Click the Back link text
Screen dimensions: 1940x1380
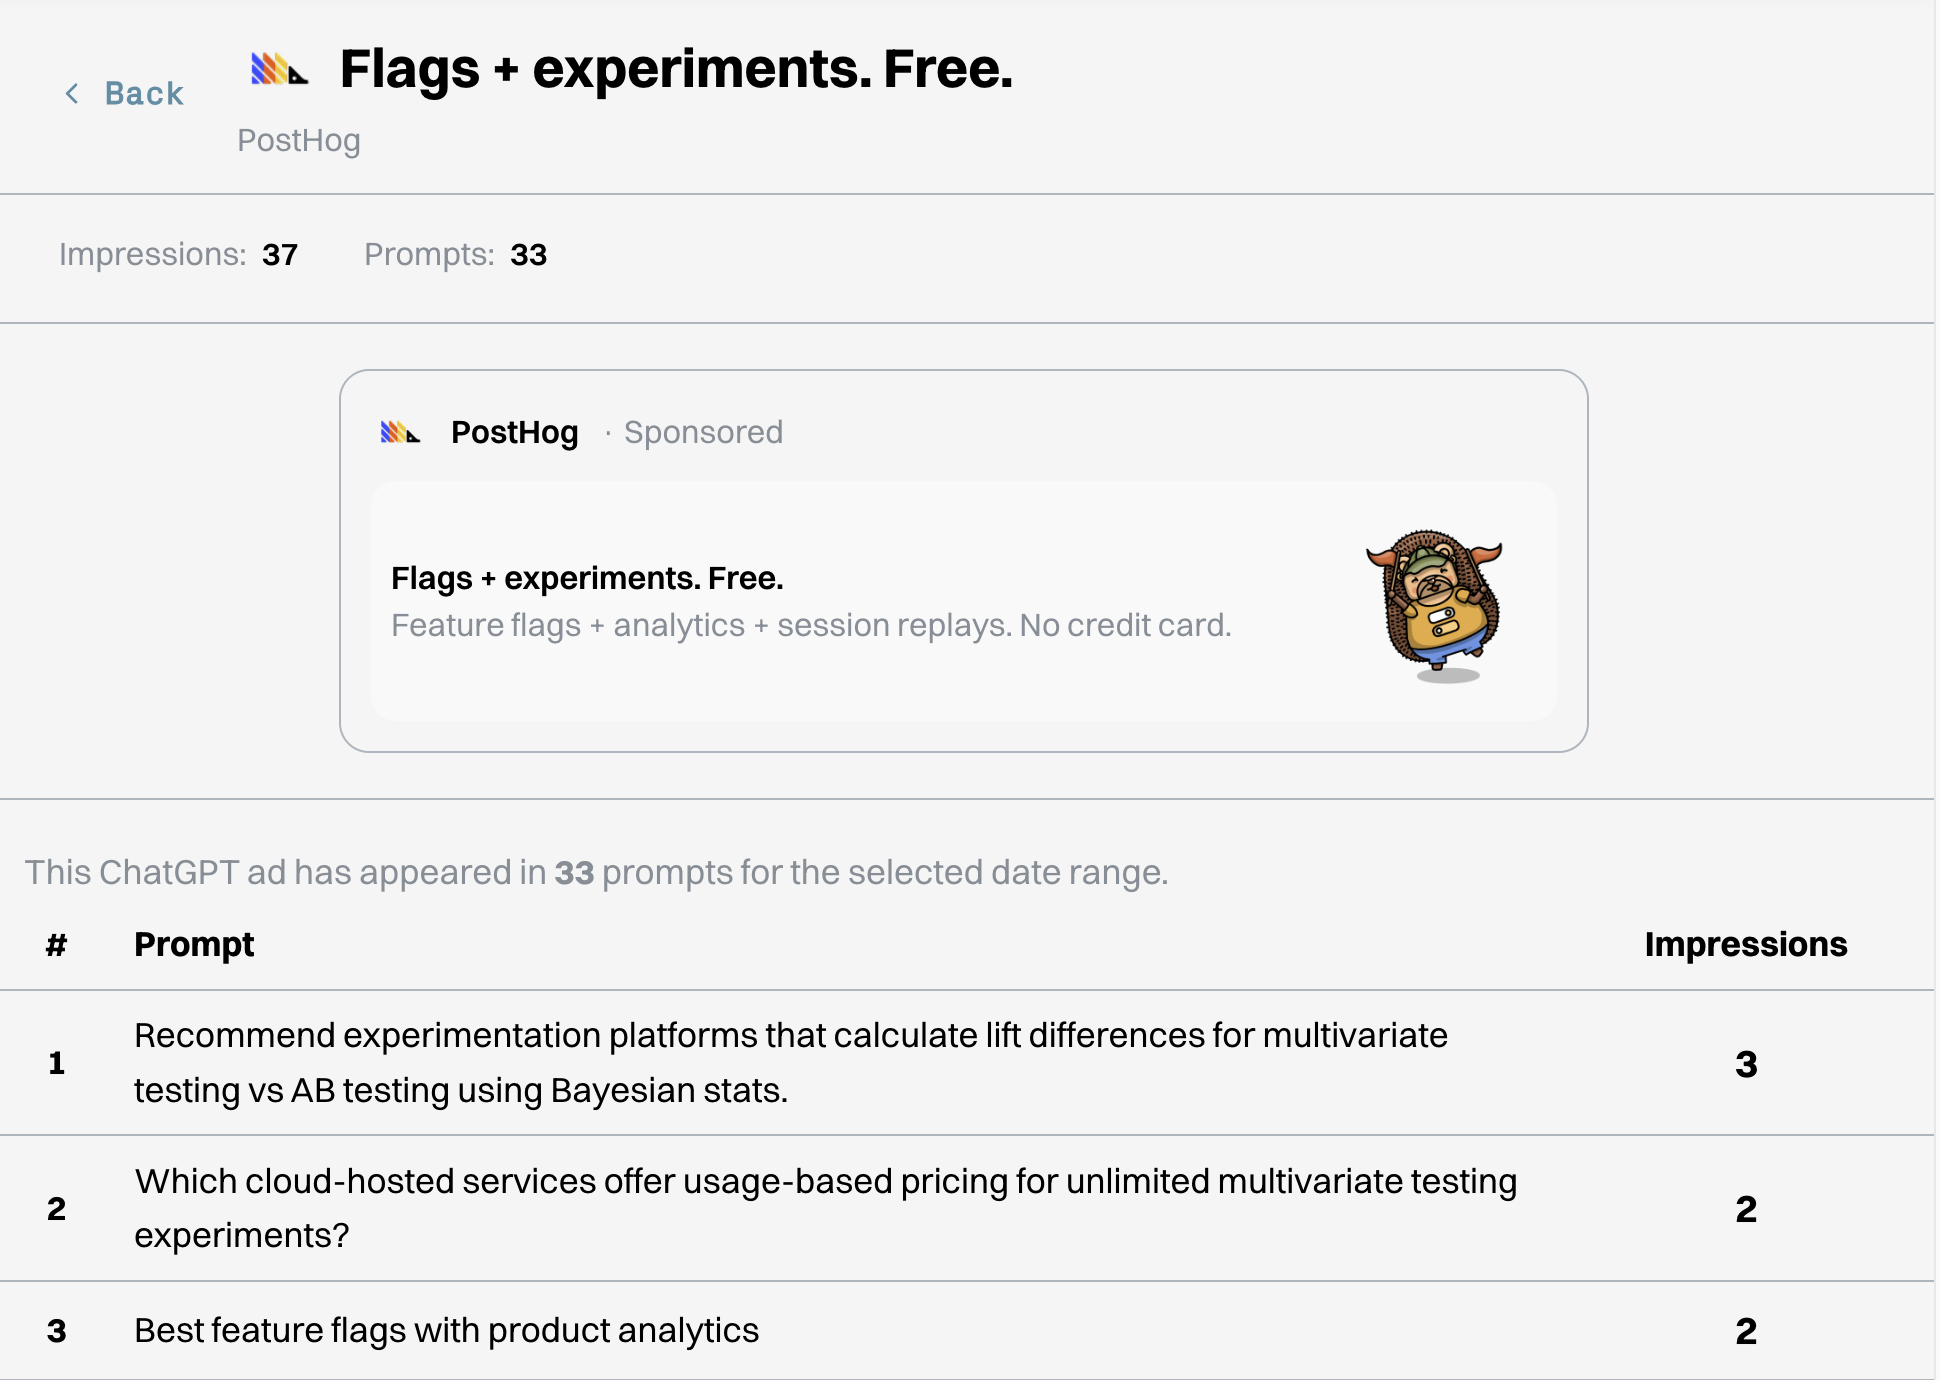coord(144,94)
